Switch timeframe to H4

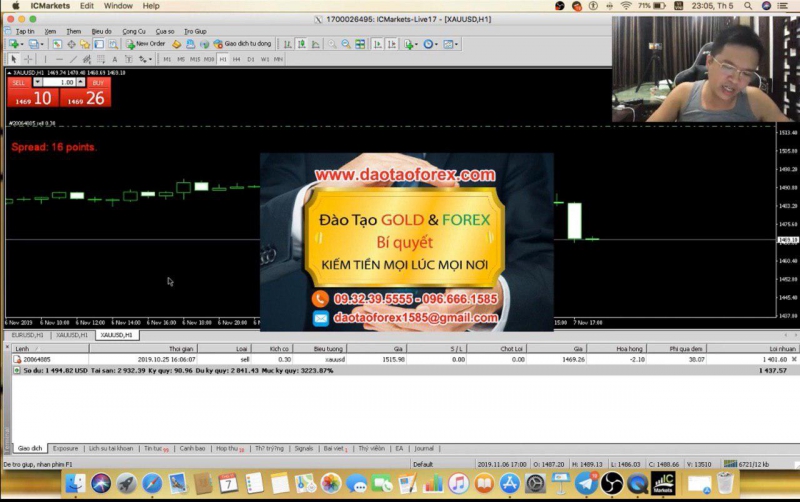pyautogui.click(x=236, y=59)
